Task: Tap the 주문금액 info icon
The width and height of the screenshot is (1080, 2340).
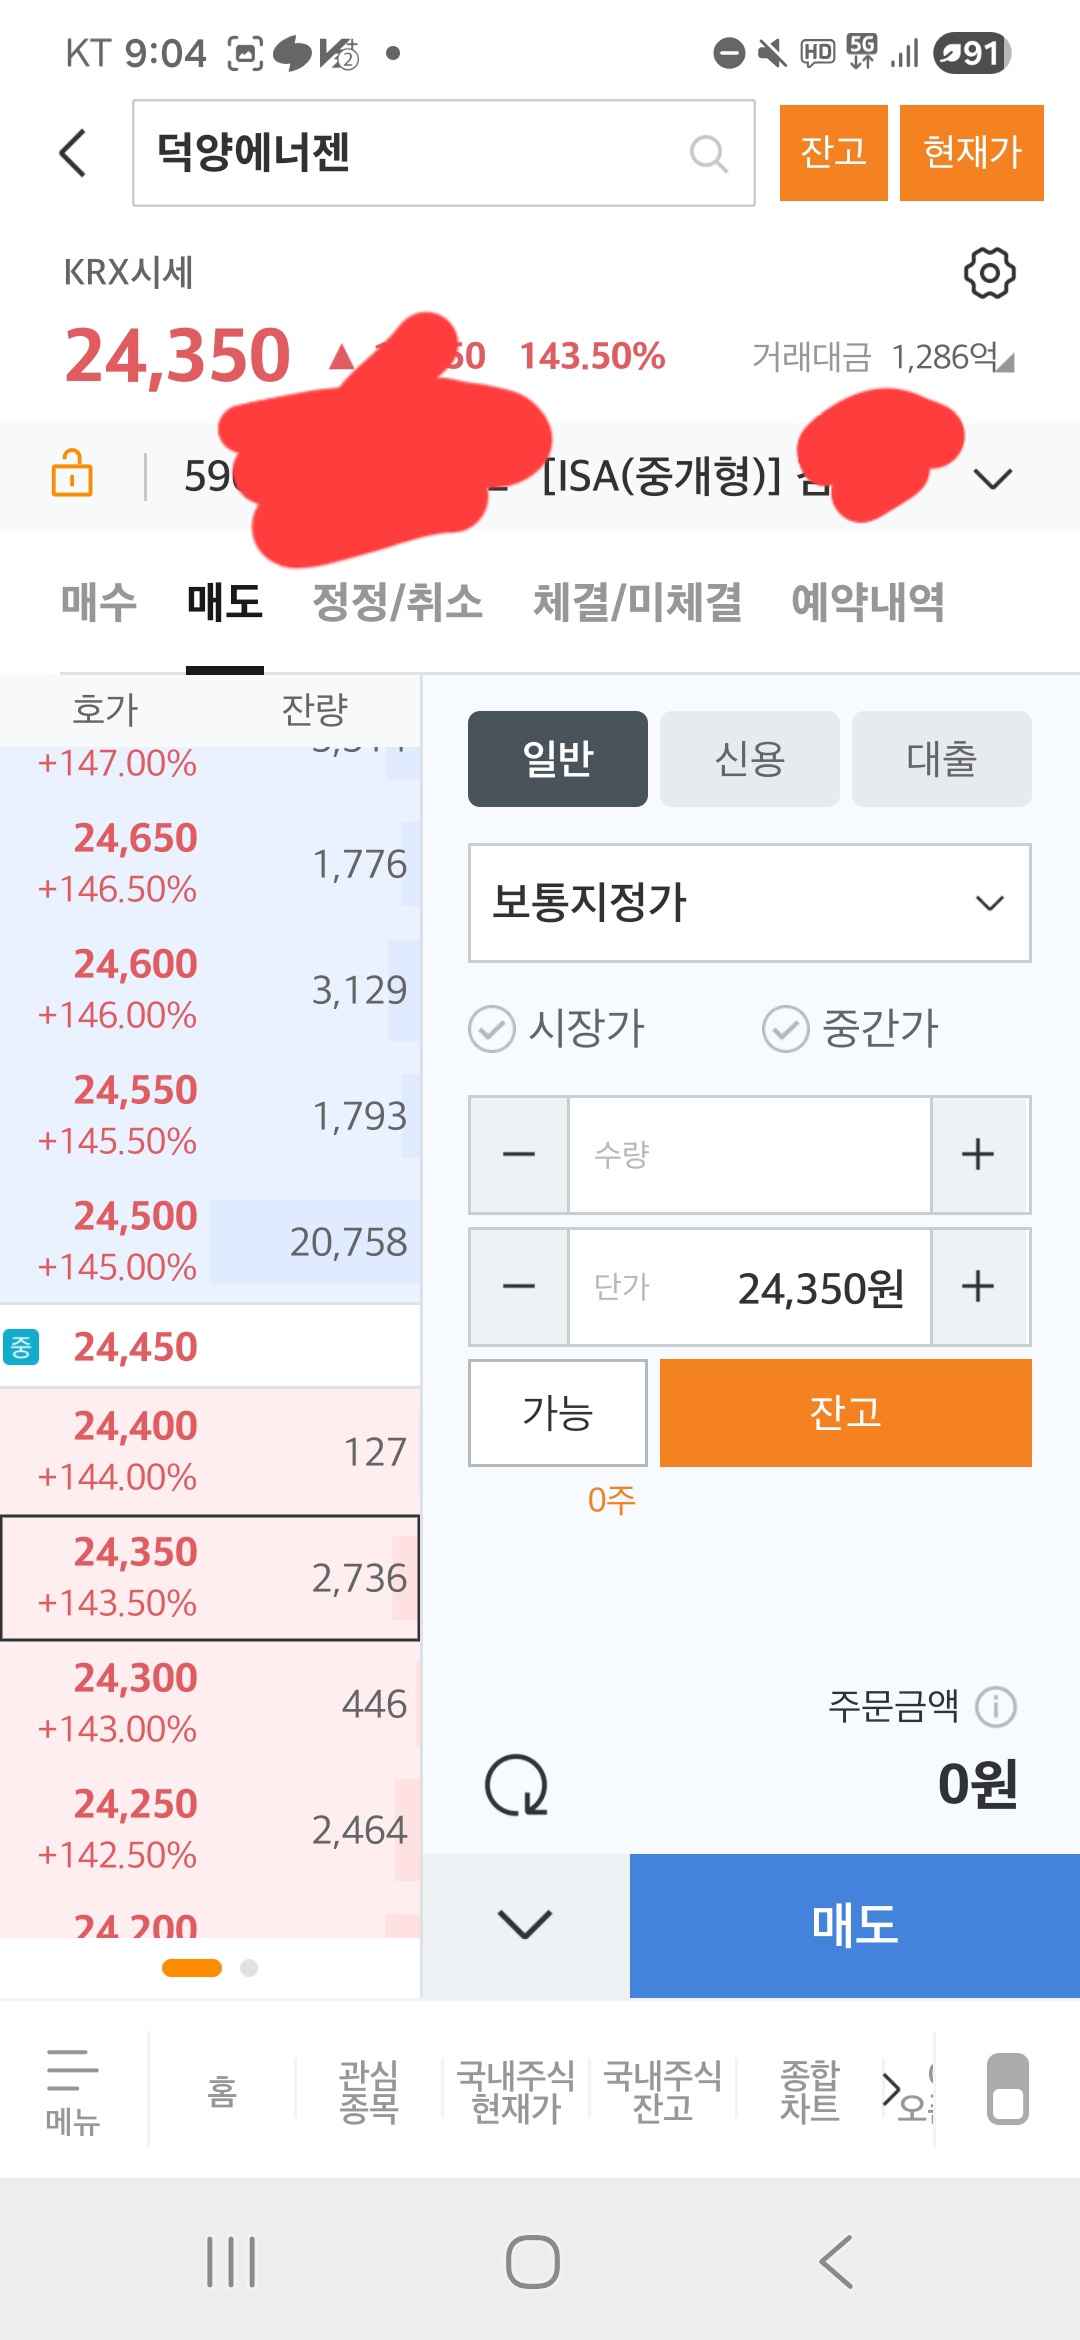Action: point(996,1707)
